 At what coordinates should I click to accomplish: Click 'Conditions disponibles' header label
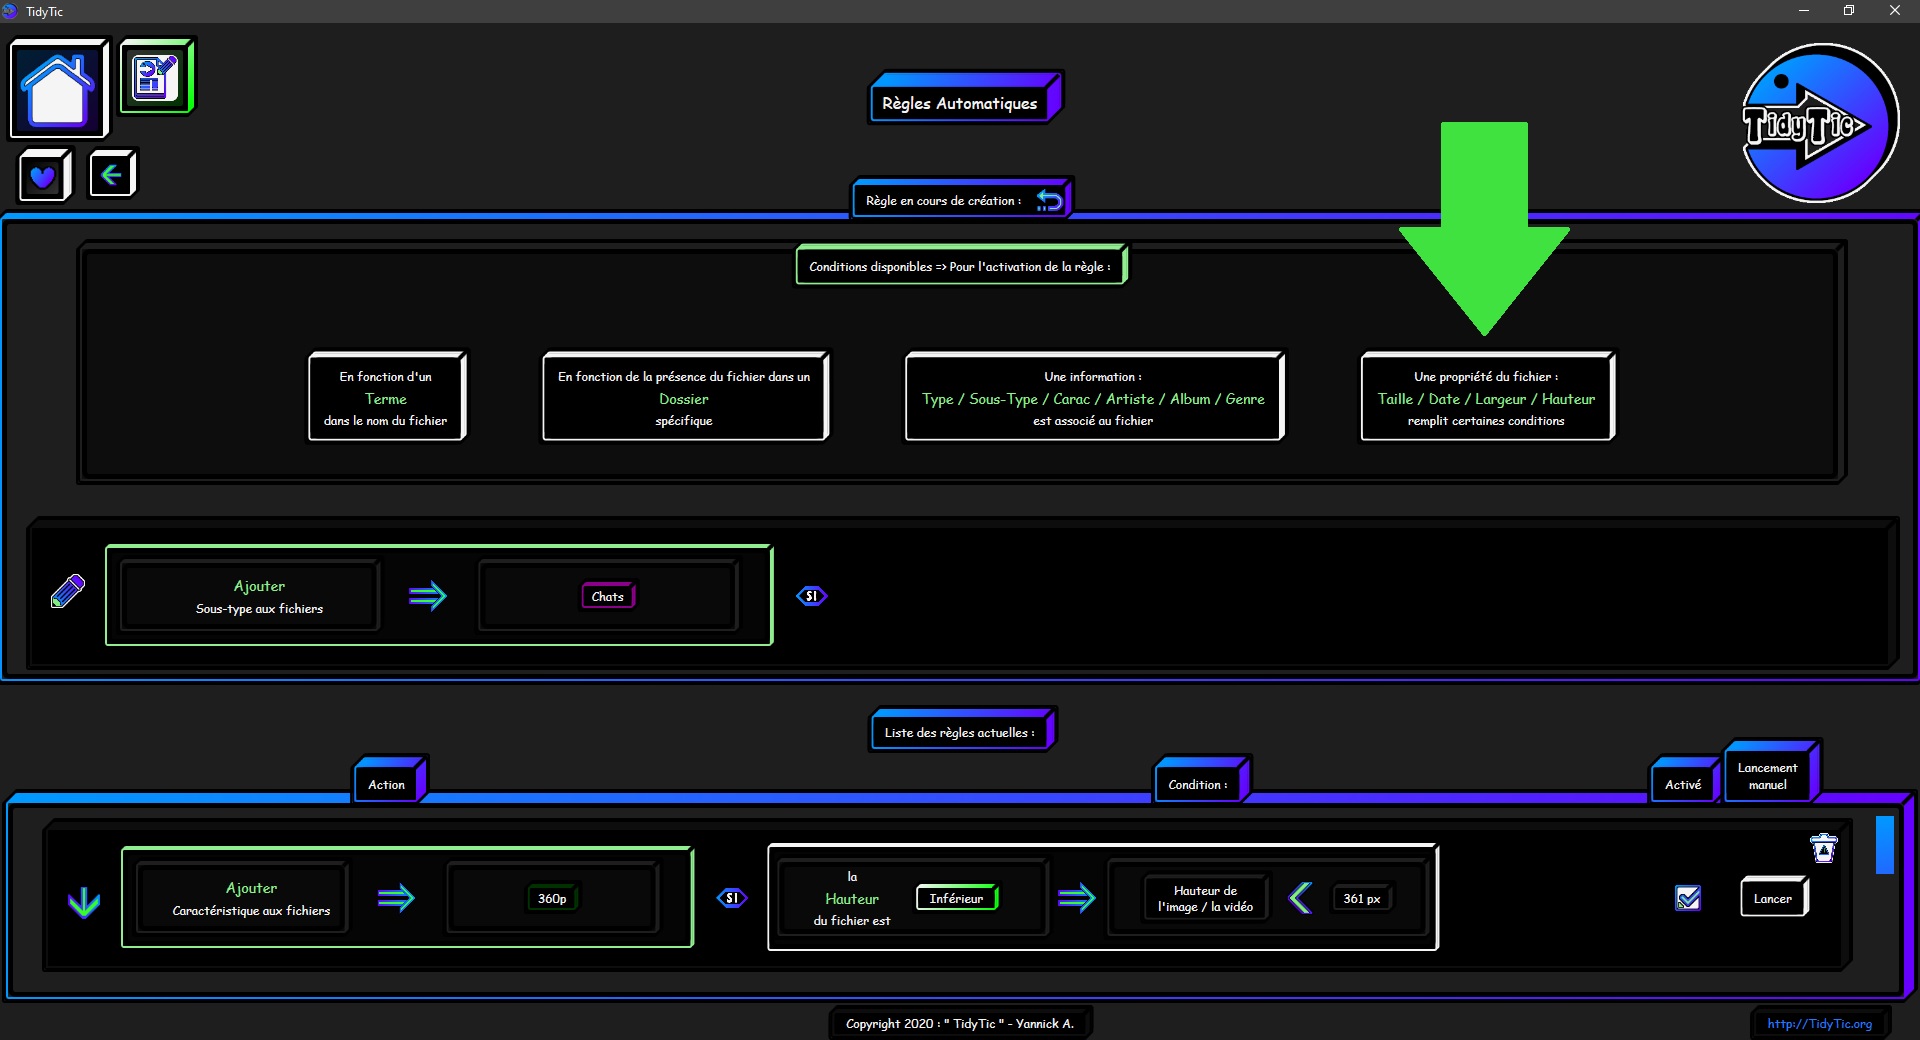960,266
